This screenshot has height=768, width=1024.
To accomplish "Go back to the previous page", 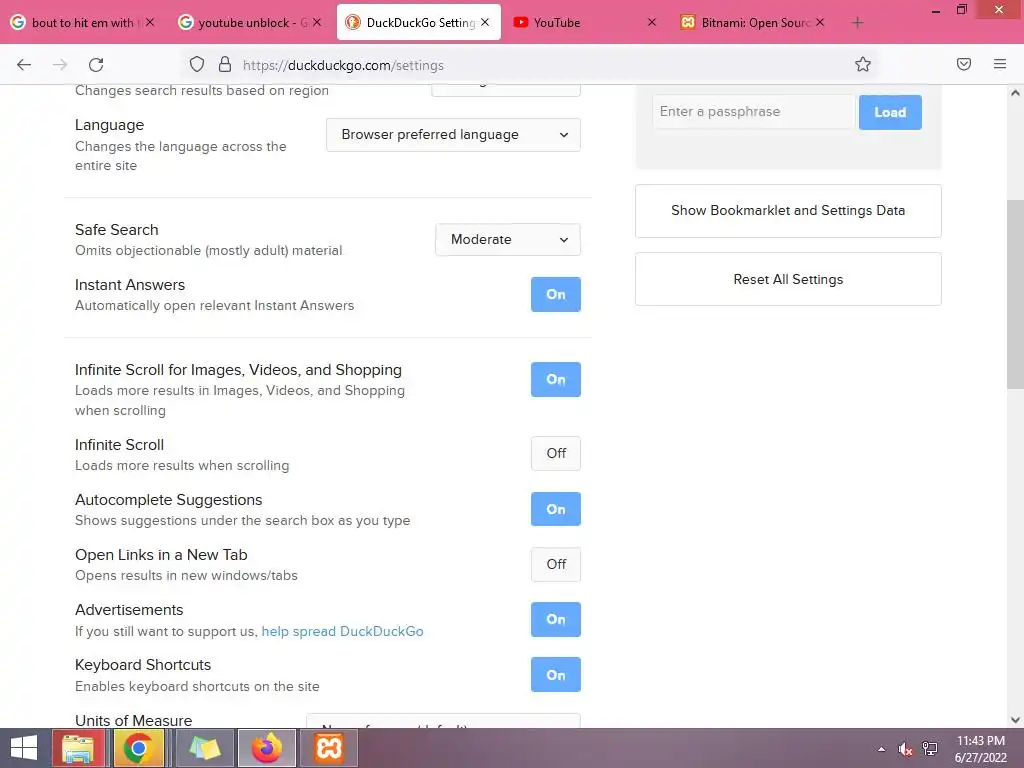I will (24, 65).
